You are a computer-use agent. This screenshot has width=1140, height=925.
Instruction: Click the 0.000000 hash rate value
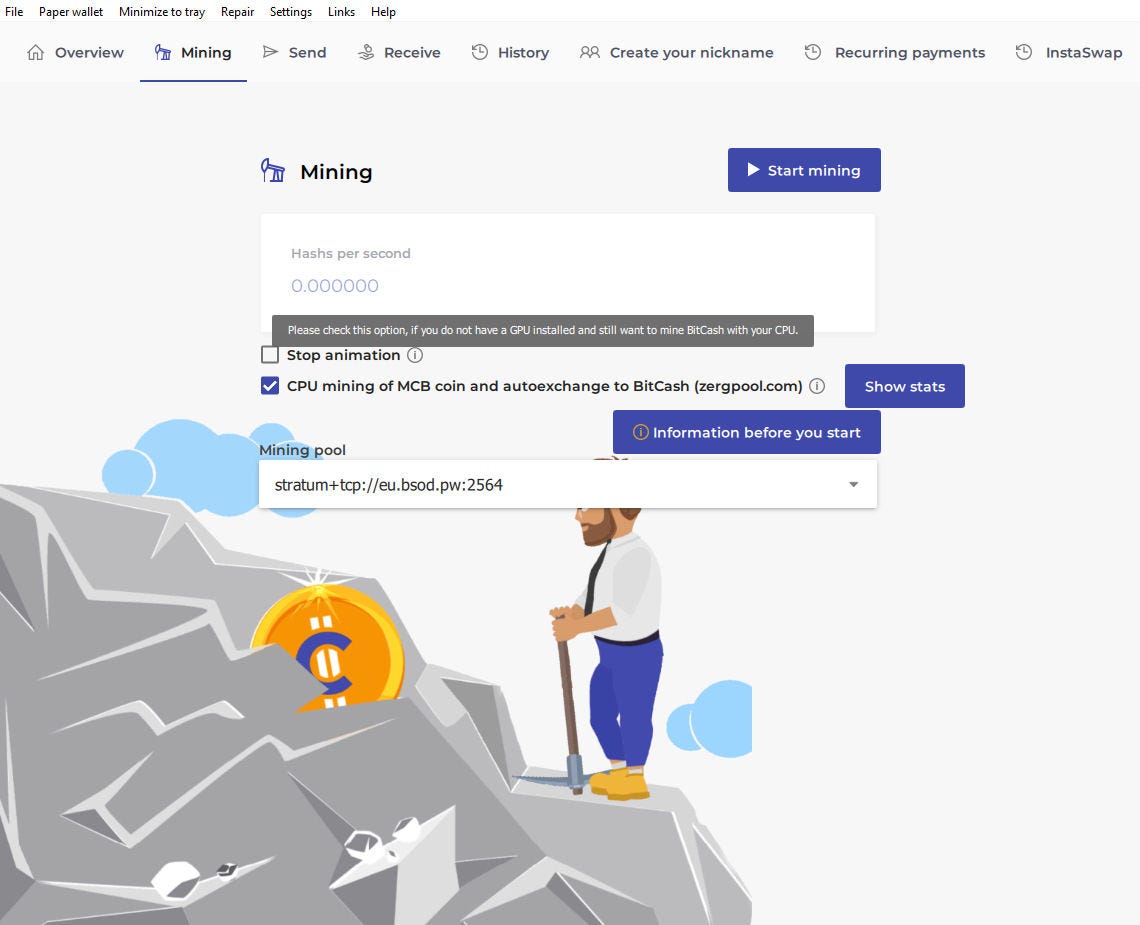334,286
